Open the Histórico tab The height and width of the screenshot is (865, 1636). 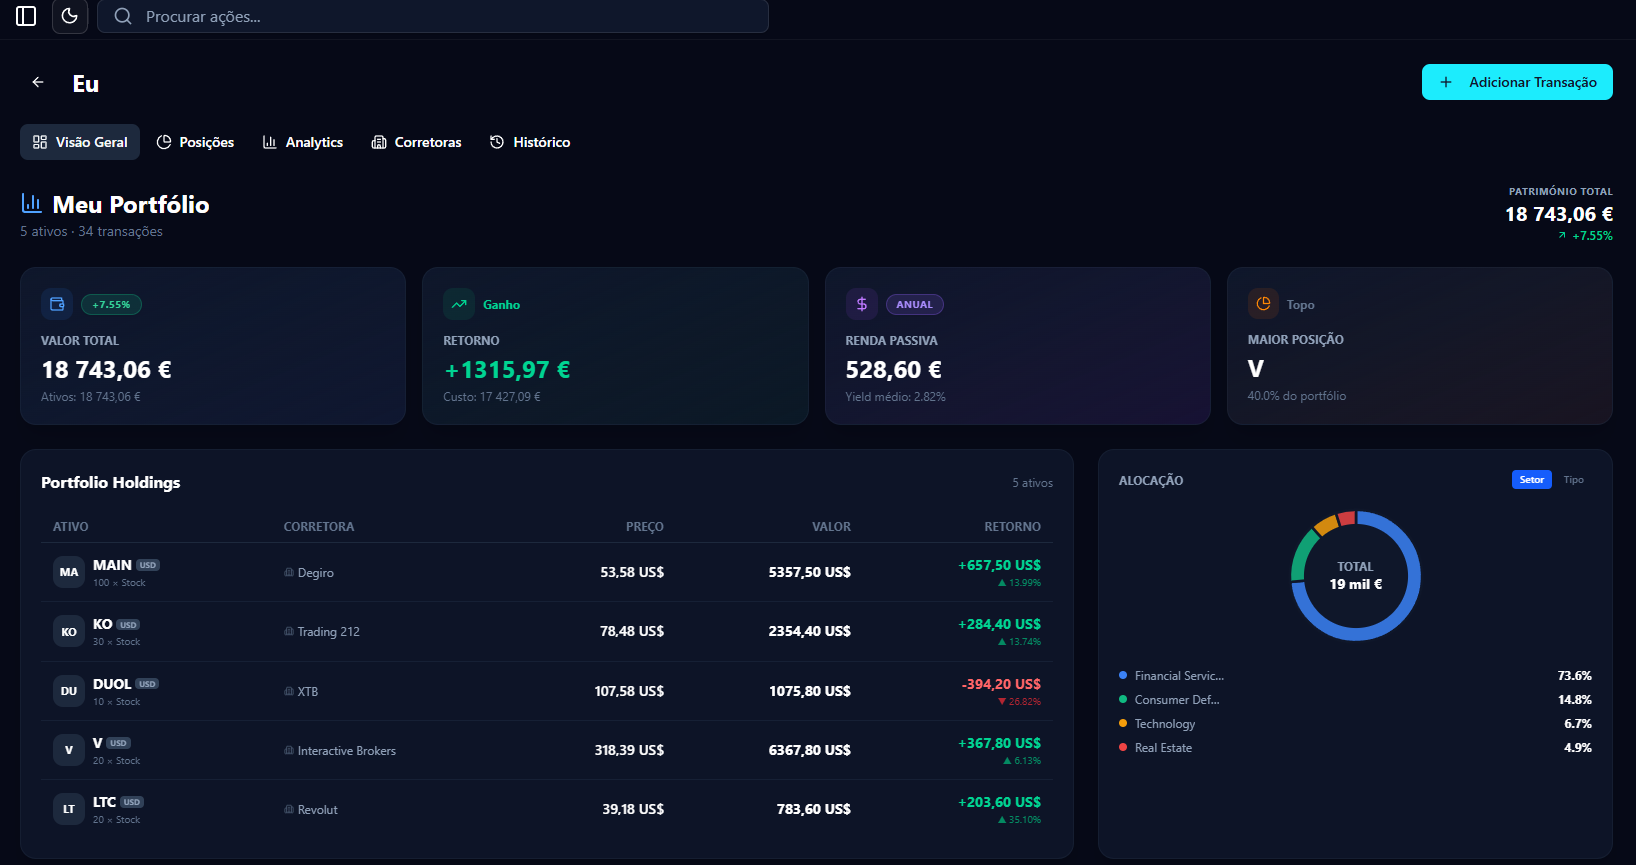pyautogui.click(x=530, y=142)
